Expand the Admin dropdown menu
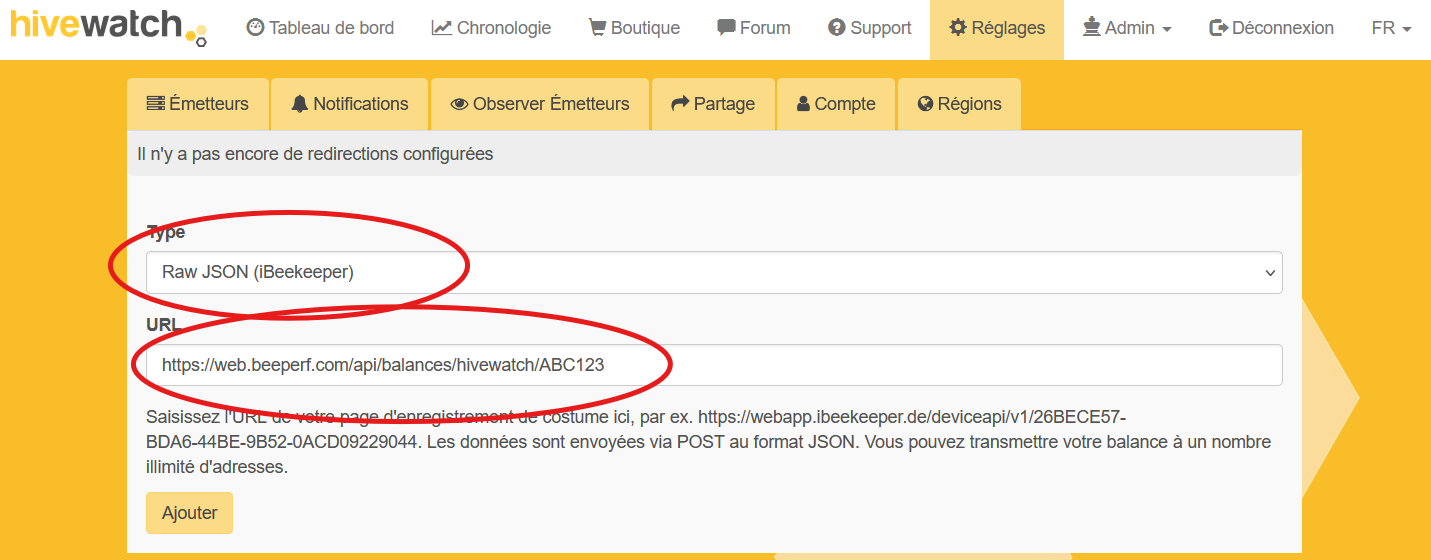This screenshot has height=560, width=1431. point(1126,28)
